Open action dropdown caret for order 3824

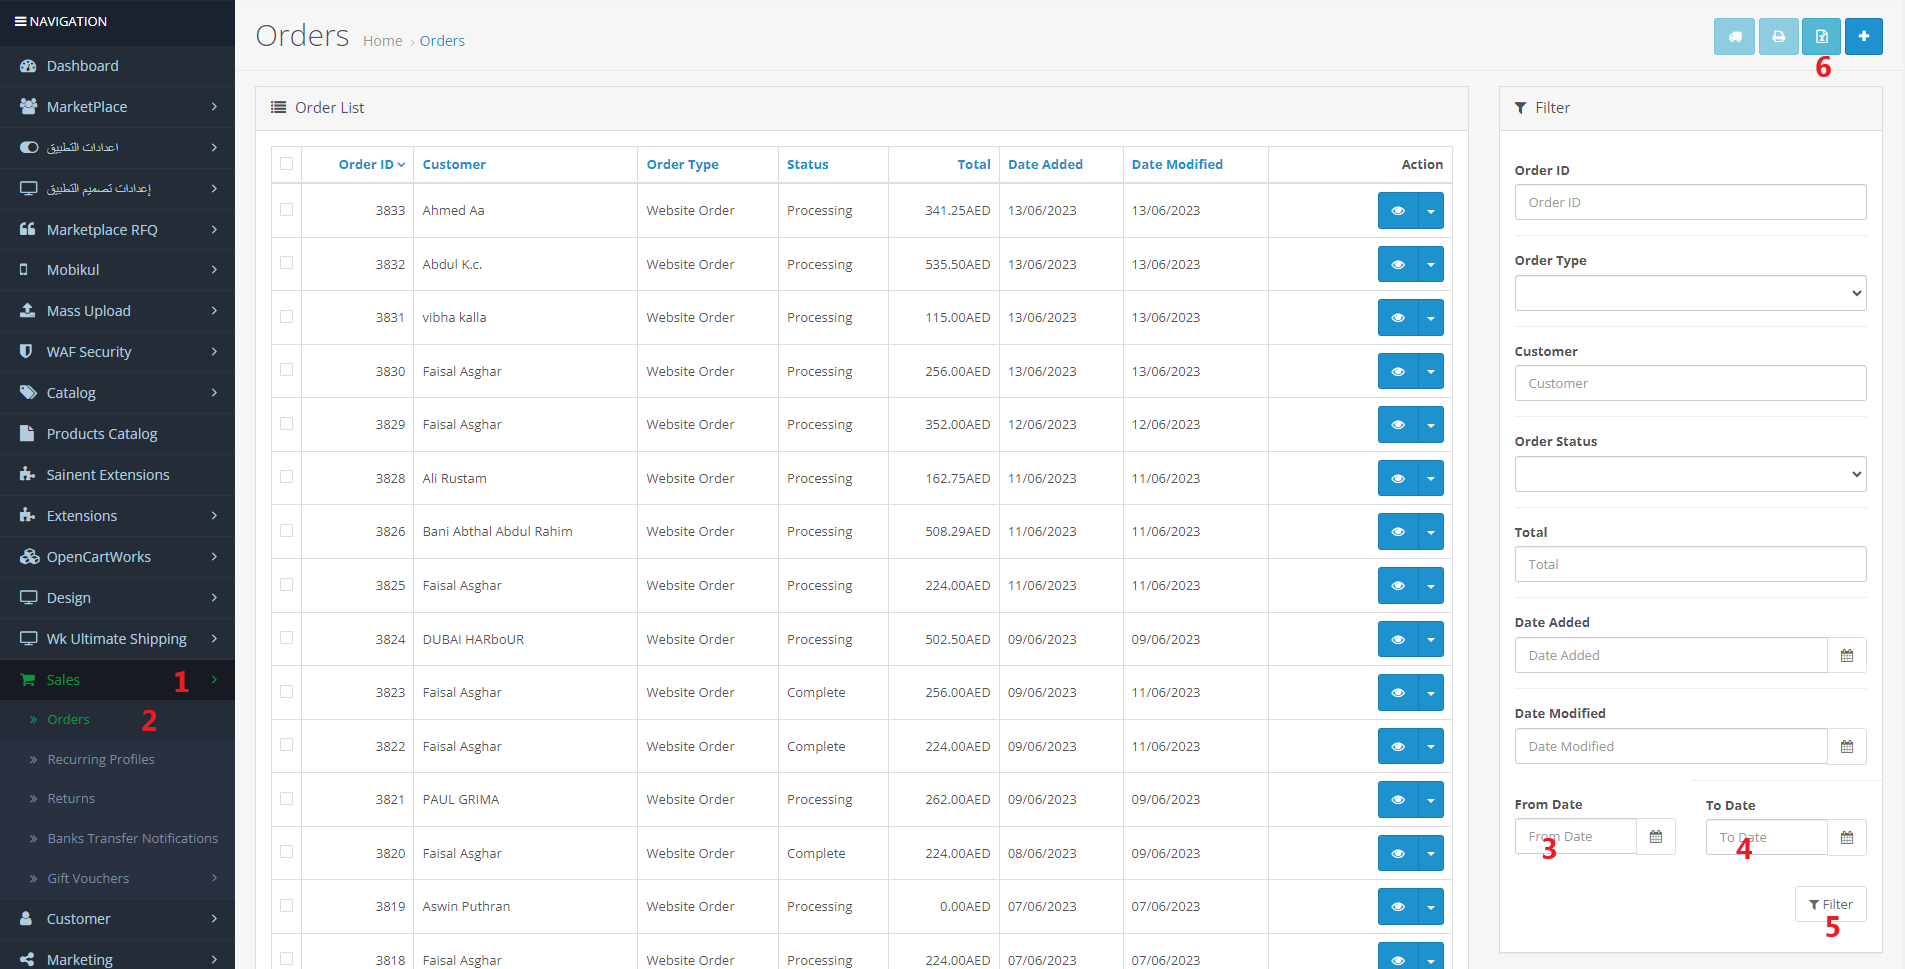(1431, 640)
